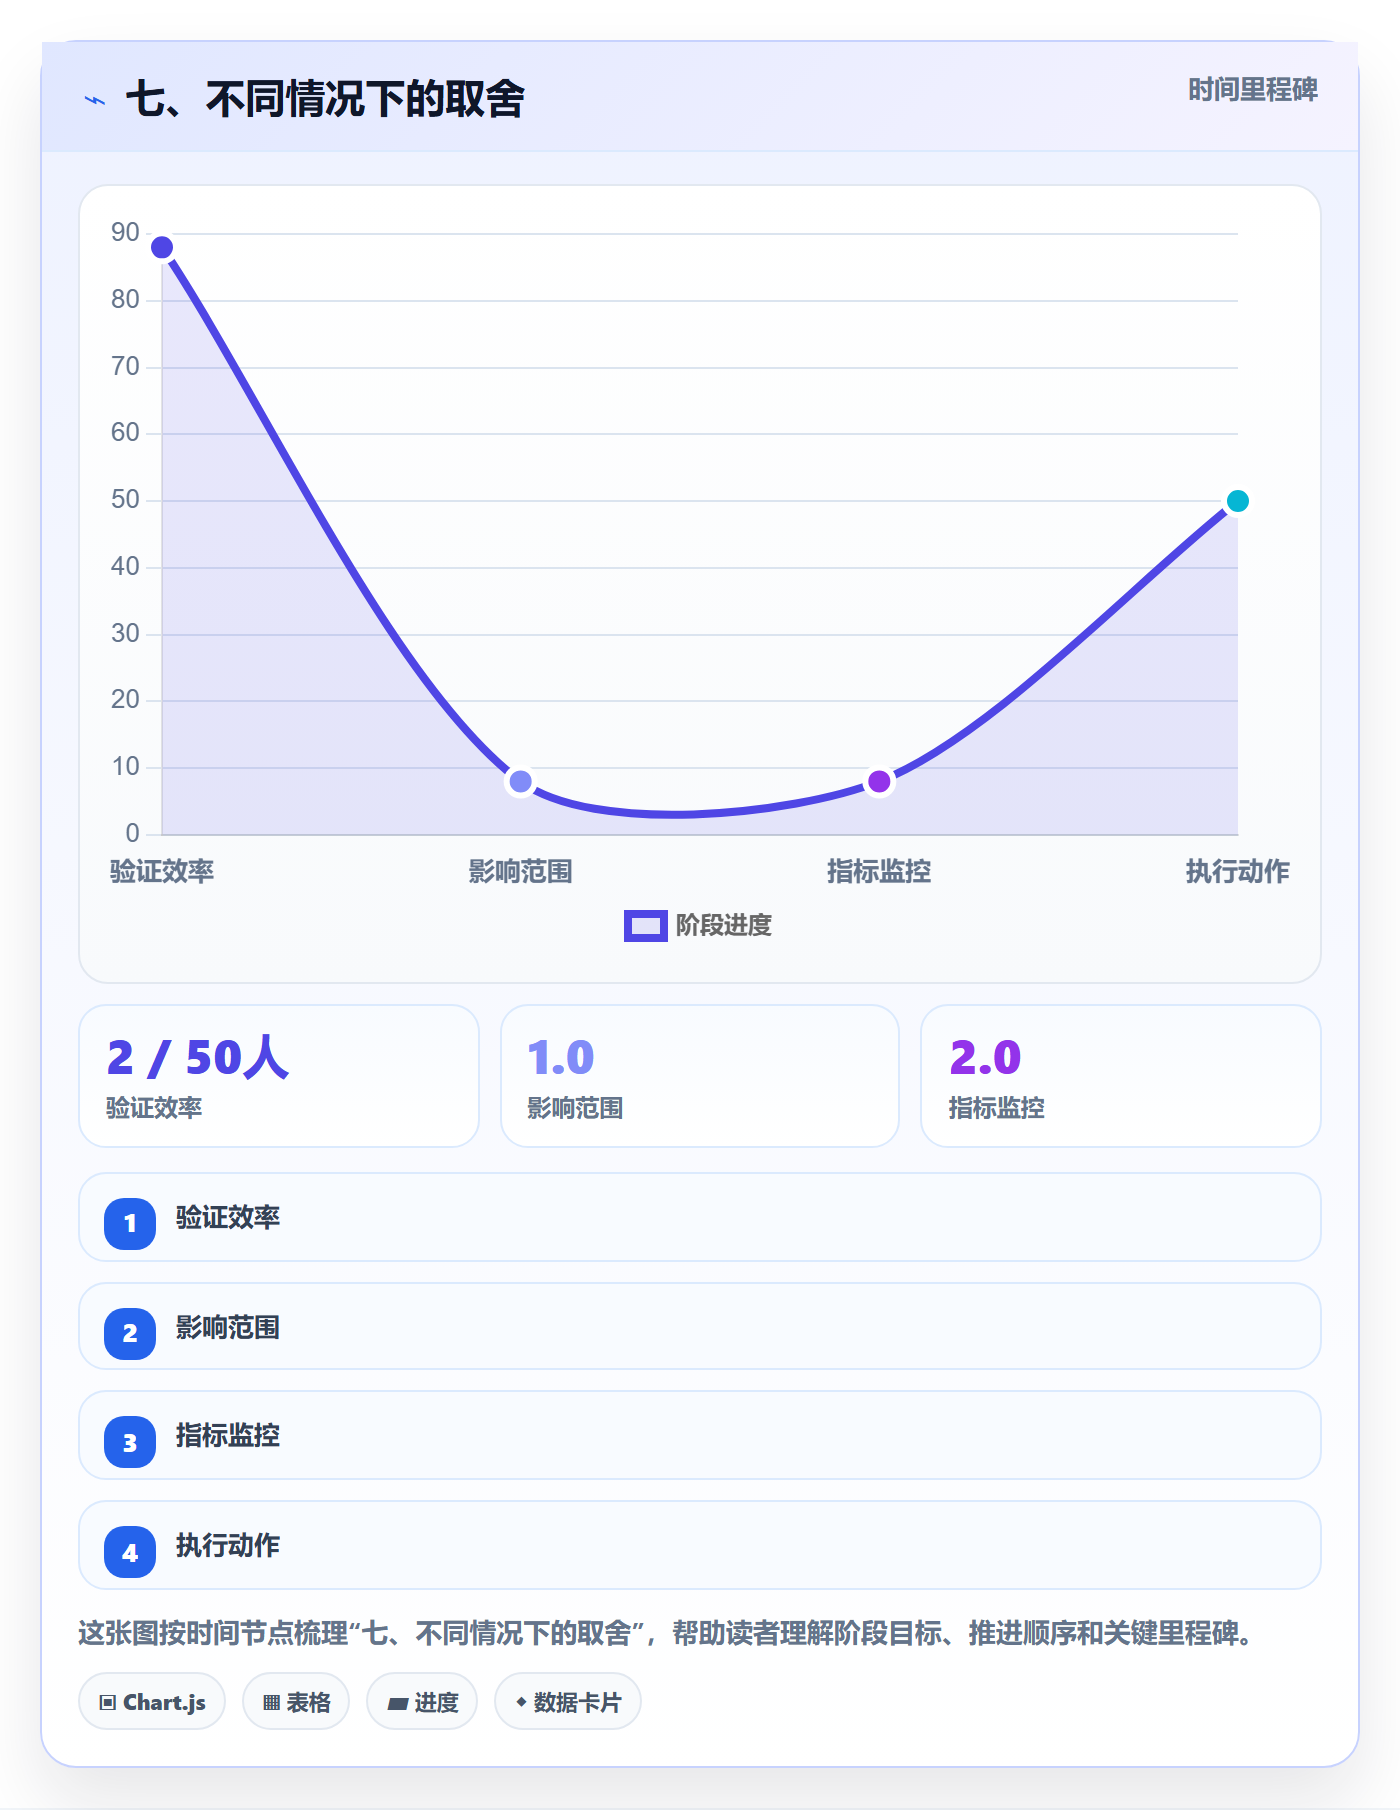
Task: Click the 指标监控 x-axis label below the chart
Action: (879, 871)
